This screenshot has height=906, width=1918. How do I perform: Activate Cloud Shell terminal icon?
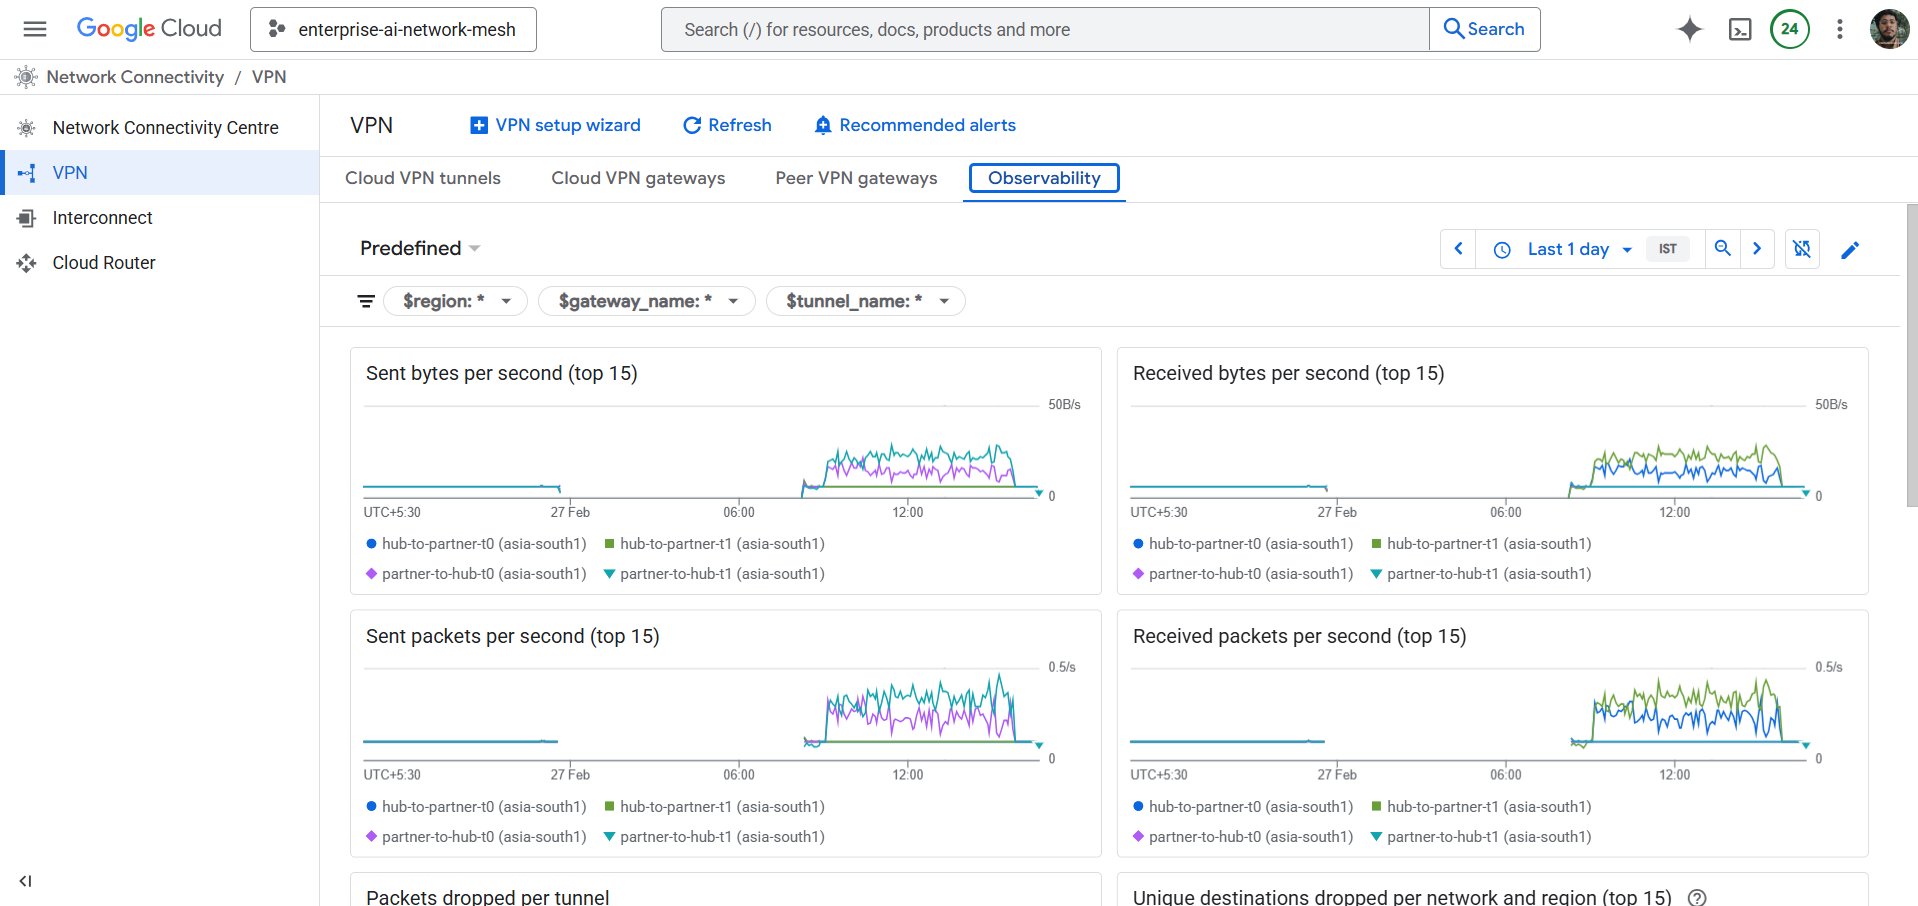[1740, 29]
